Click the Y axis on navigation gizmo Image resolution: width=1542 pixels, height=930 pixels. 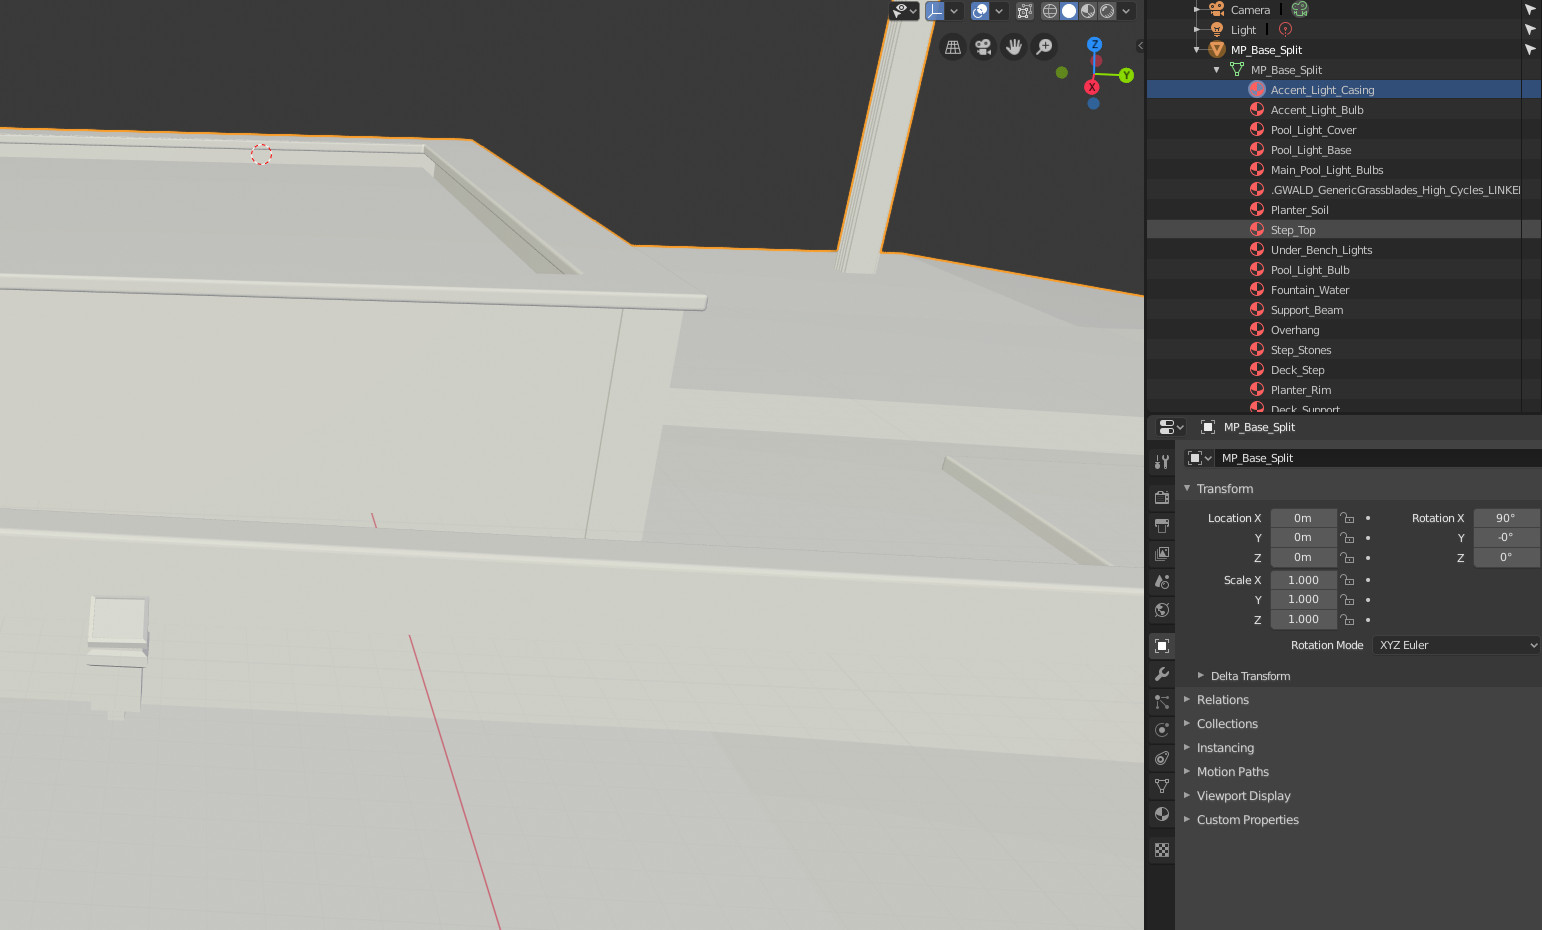(x=1126, y=75)
